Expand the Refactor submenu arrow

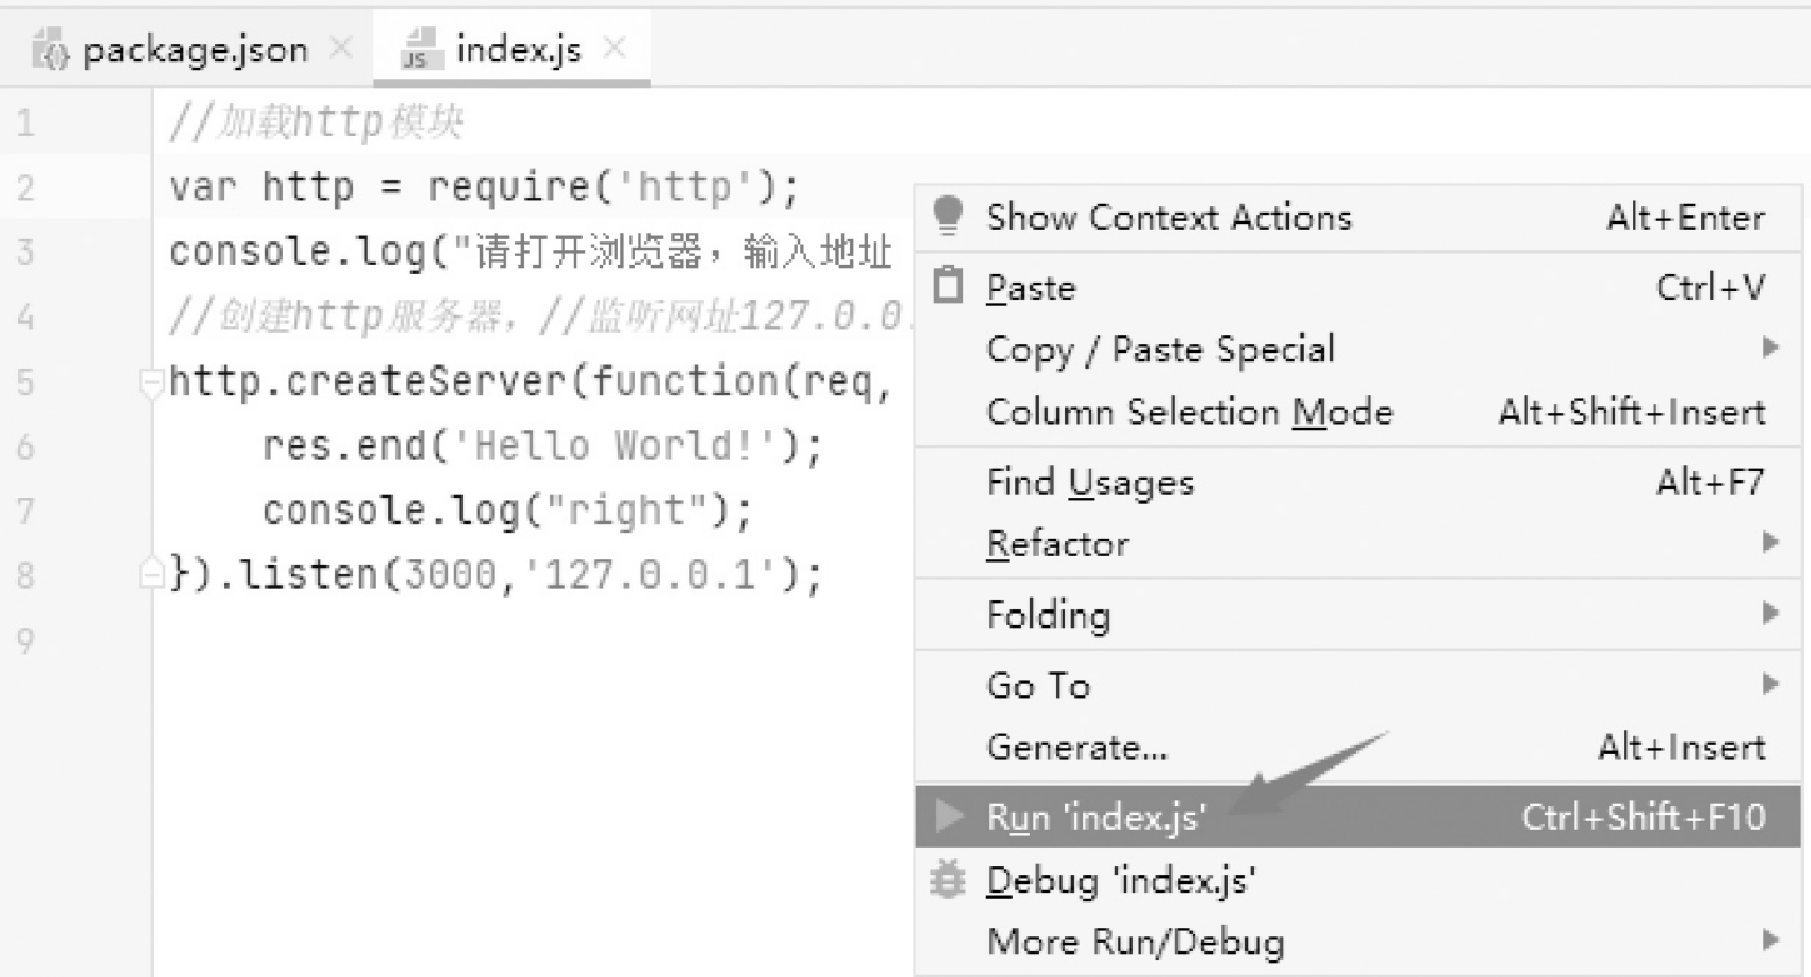point(1770,542)
